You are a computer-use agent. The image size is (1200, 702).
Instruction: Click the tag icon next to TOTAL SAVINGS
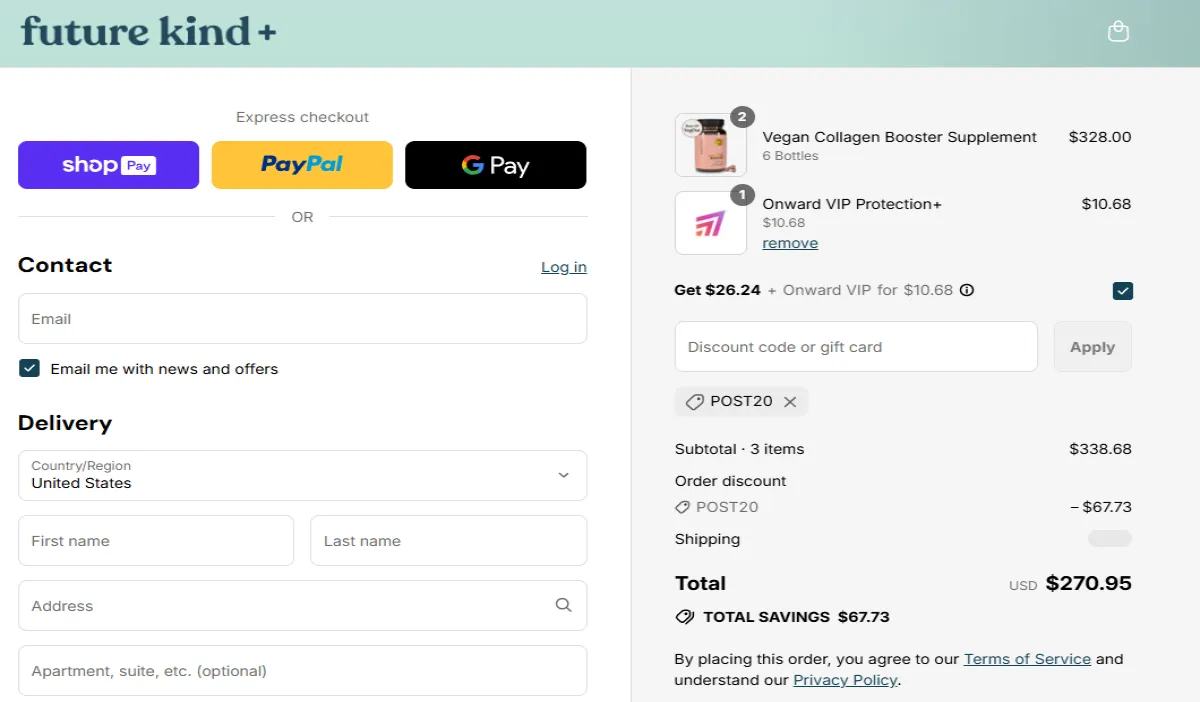click(x=683, y=617)
